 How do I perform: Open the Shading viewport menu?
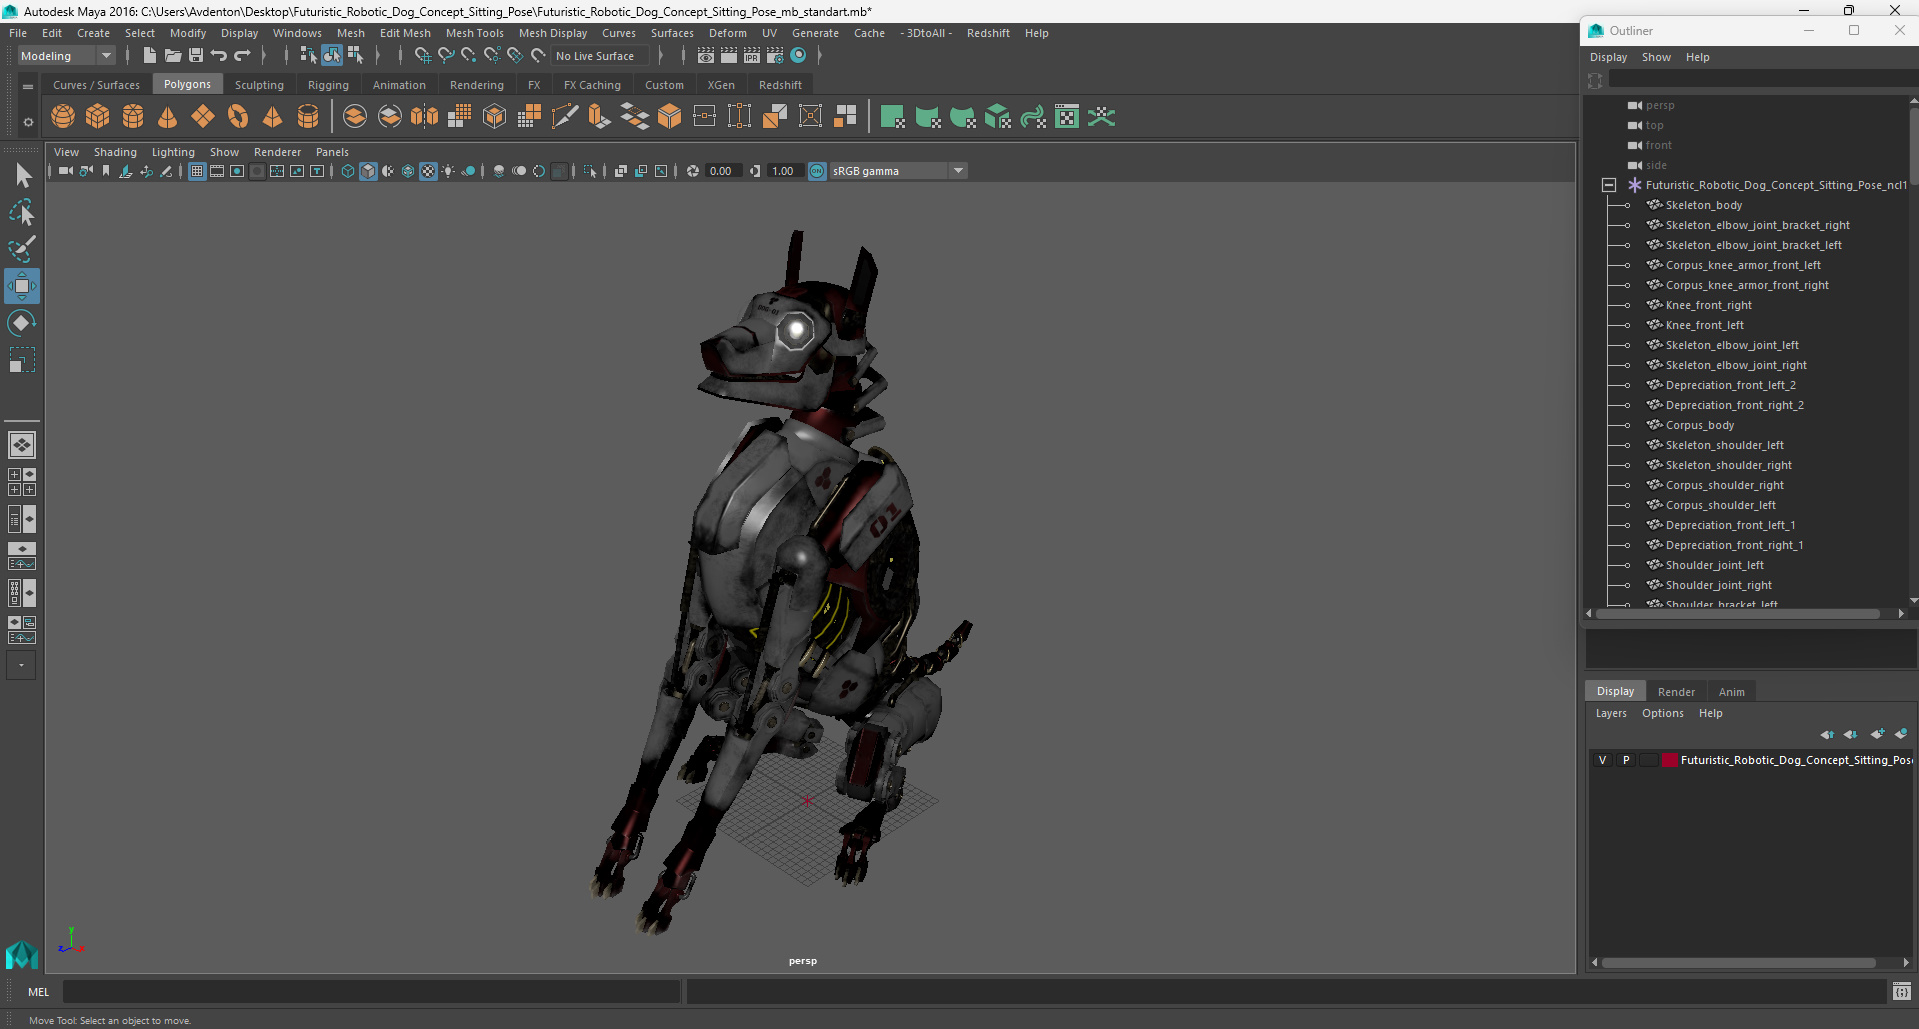[115, 152]
